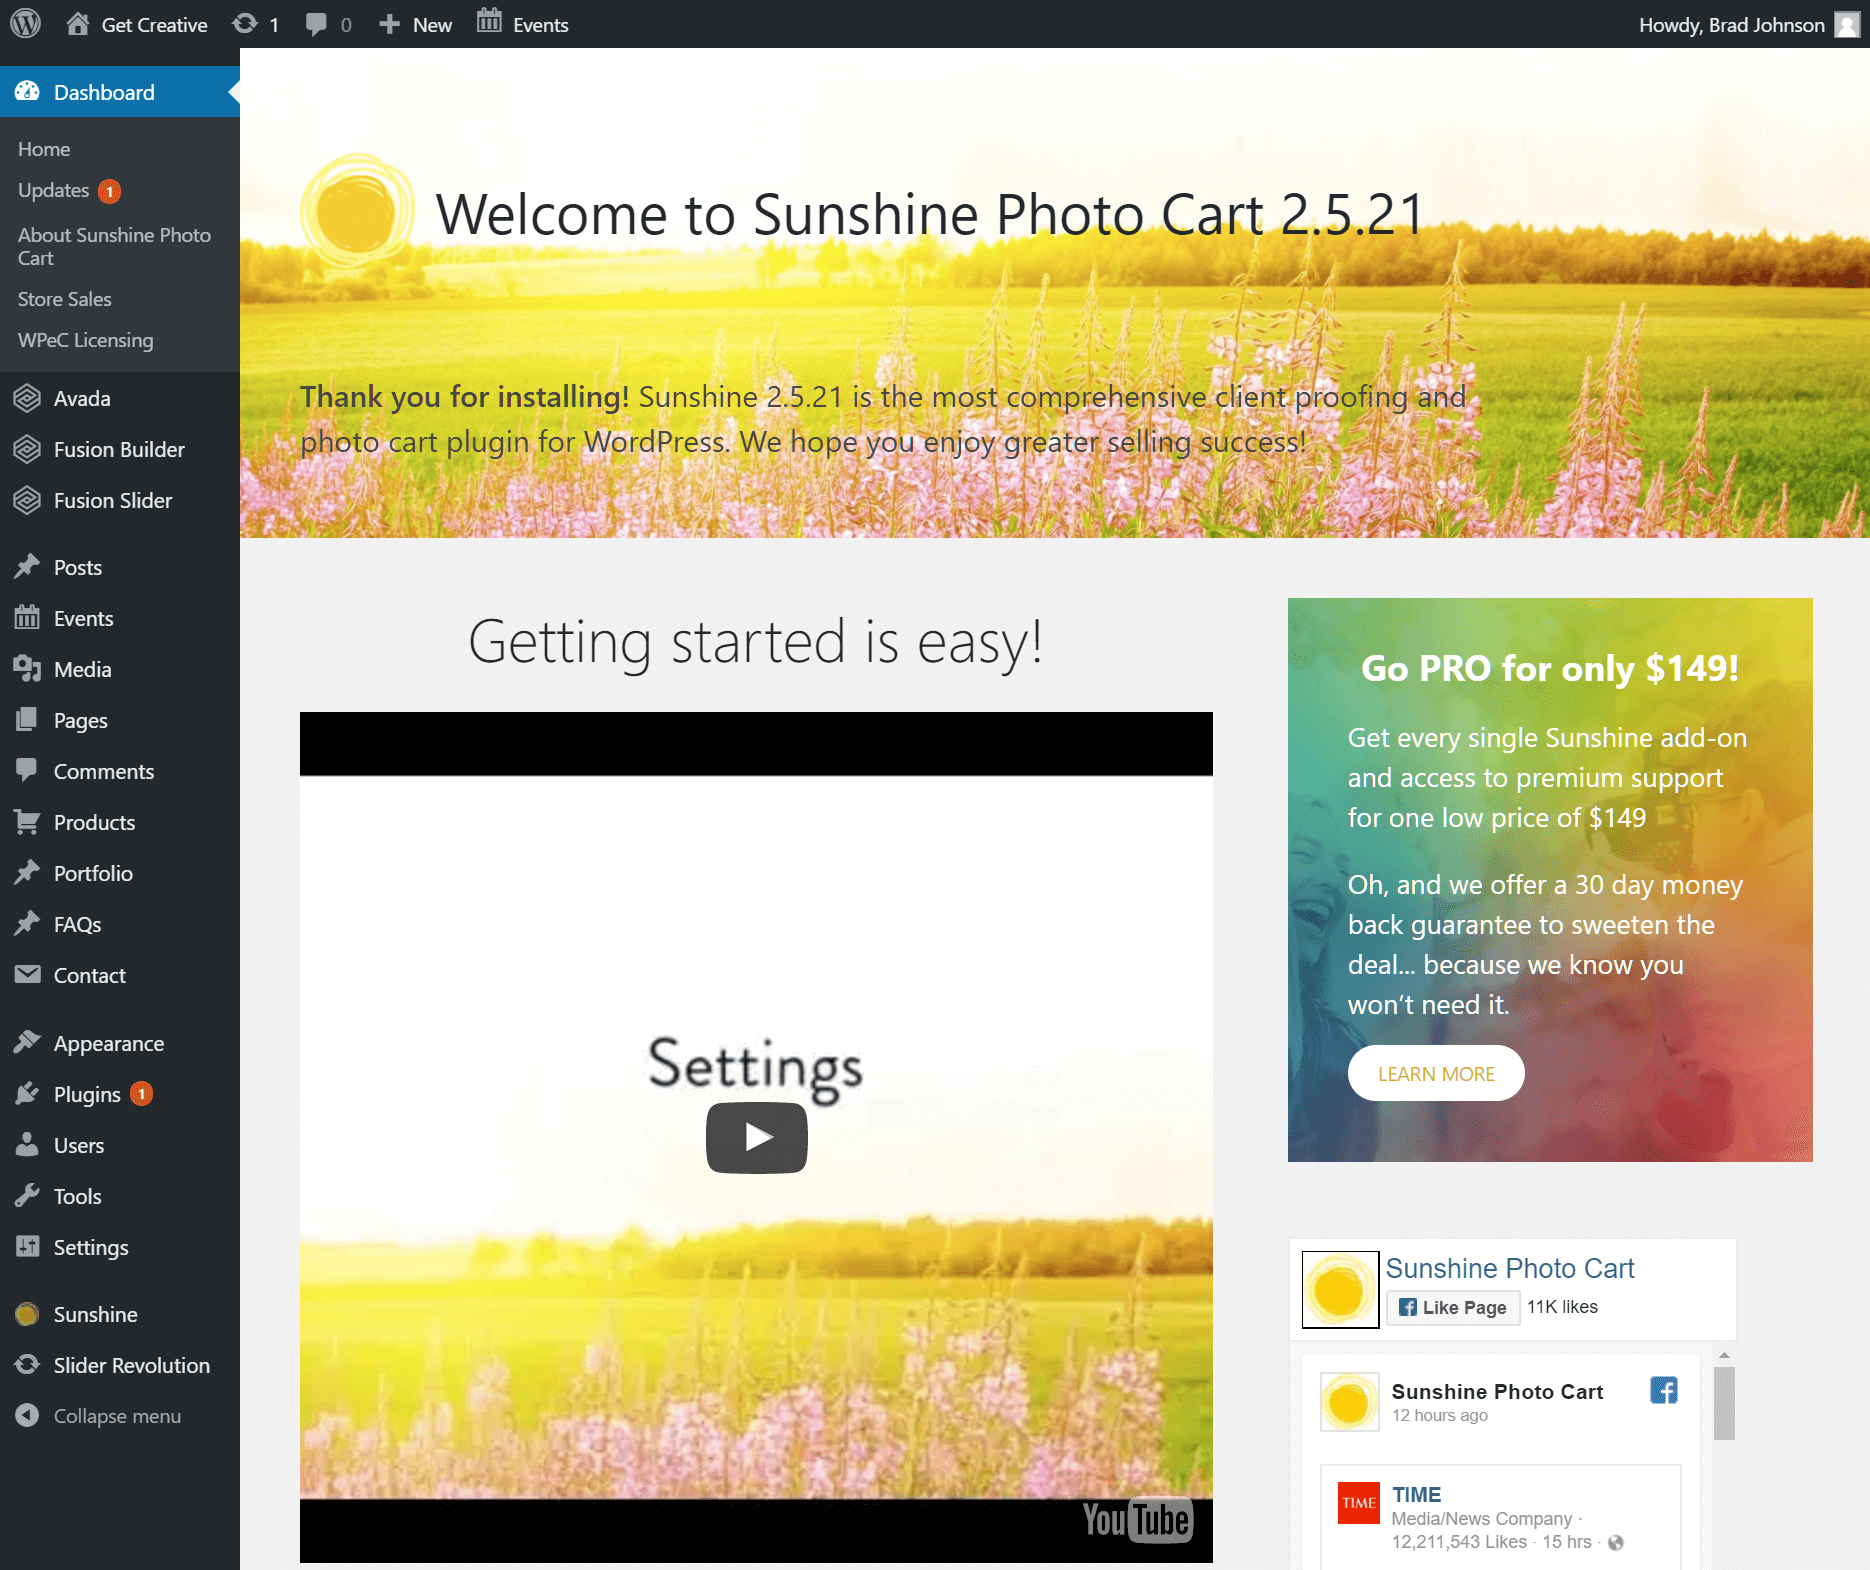Click the 'Go PRO for only $149!' heading
The width and height of the screenshot is (1870, 1570).
tap(1550, 668)
